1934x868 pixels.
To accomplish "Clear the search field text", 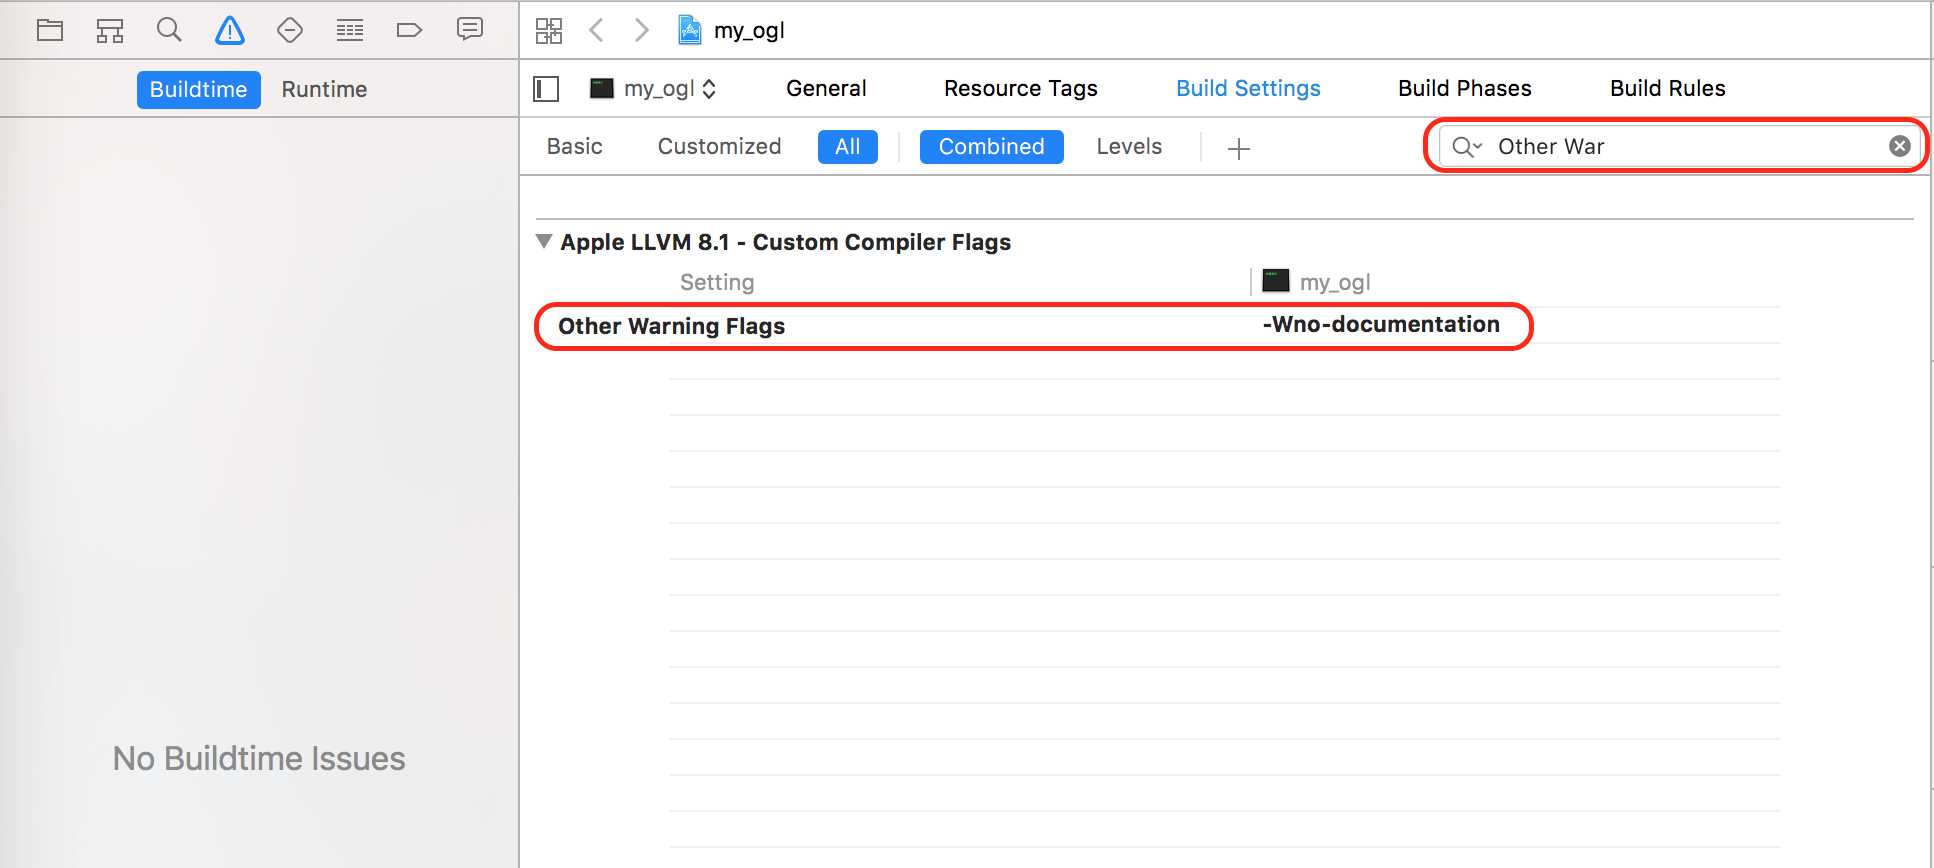I will (x=1900, y=146).
